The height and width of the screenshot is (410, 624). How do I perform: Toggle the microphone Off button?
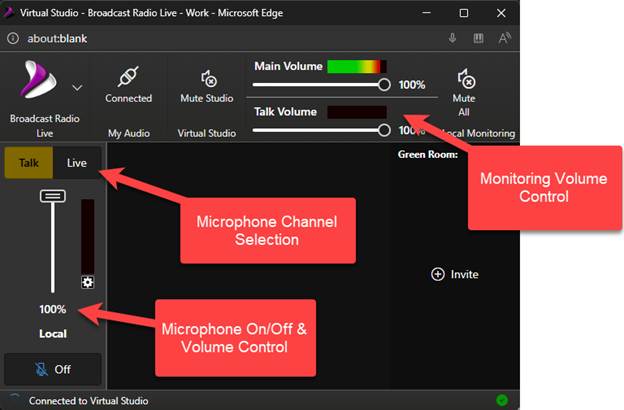pyautogui.click(x=53, y=369)
